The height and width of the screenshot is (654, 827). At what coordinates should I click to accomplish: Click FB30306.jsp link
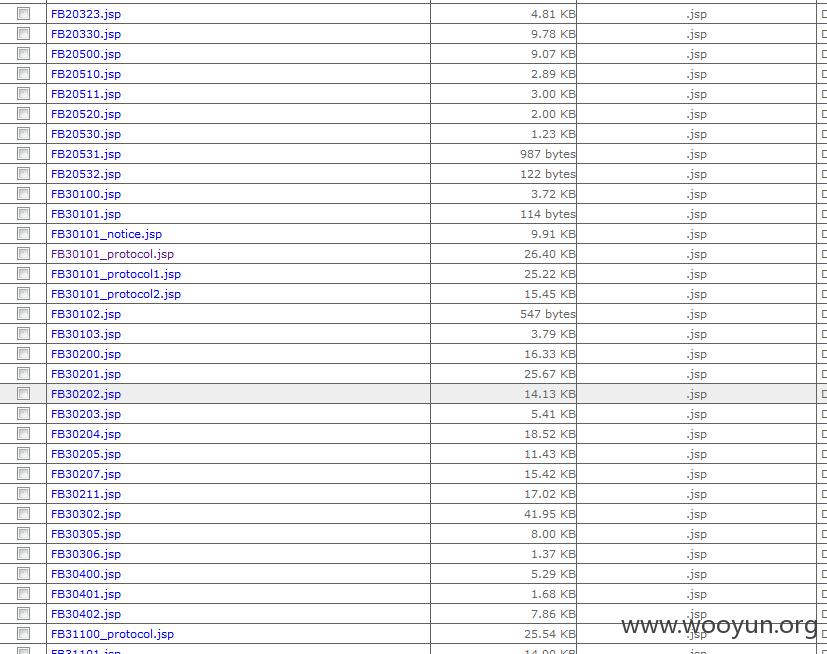(x=86, y=554)
